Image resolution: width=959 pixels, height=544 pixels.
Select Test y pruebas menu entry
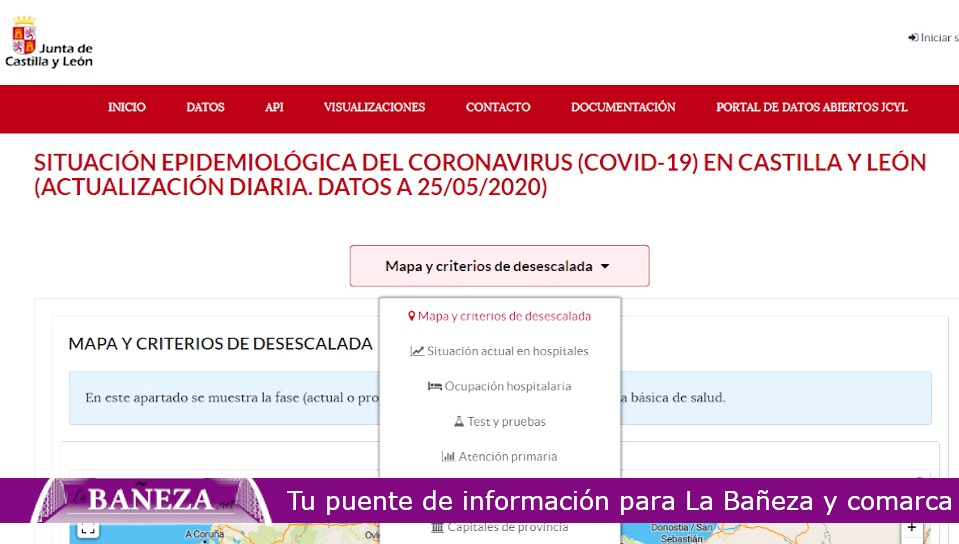[506, 422]
